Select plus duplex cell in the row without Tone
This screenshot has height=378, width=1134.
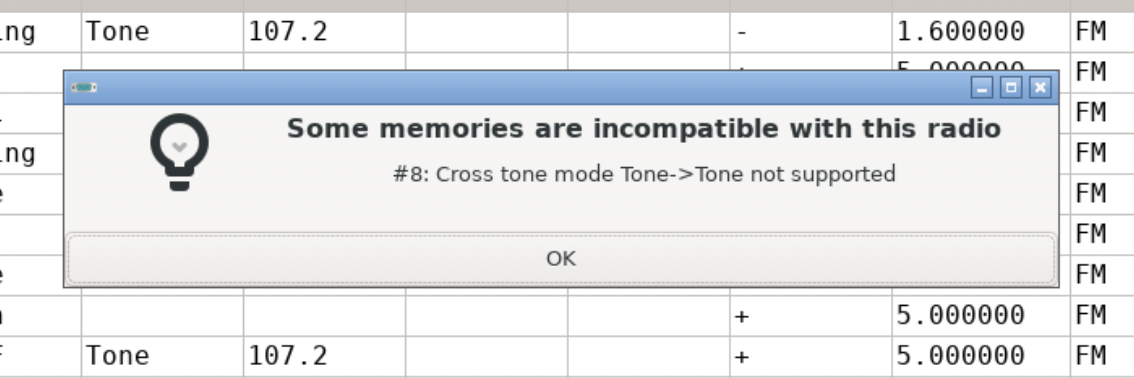(x=811, y=315)
